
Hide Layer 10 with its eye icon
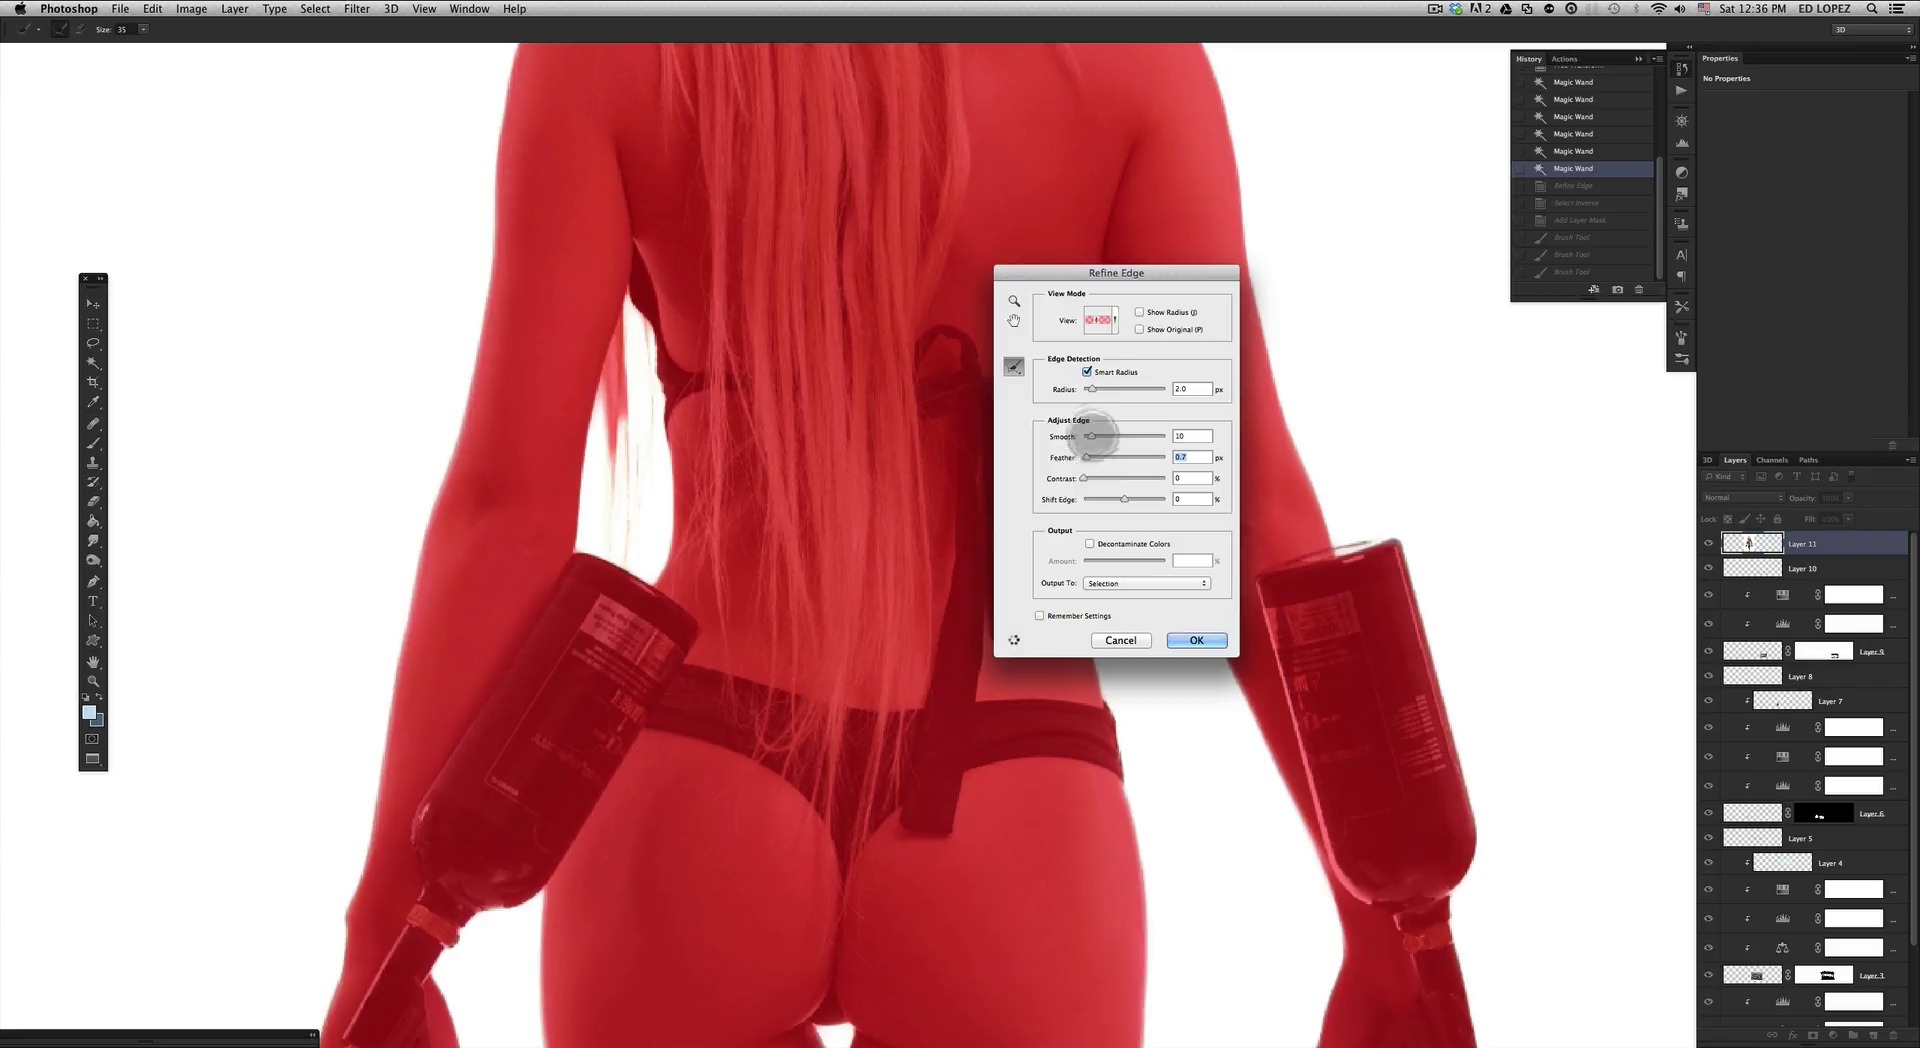pyautogui.click(x=1708, y=568)
